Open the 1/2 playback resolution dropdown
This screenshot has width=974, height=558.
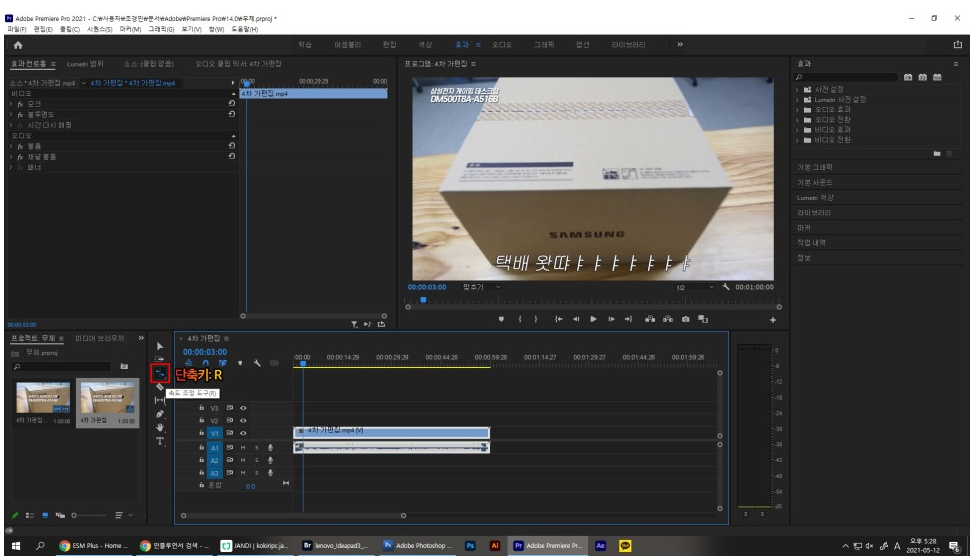(x=694, y=287)
